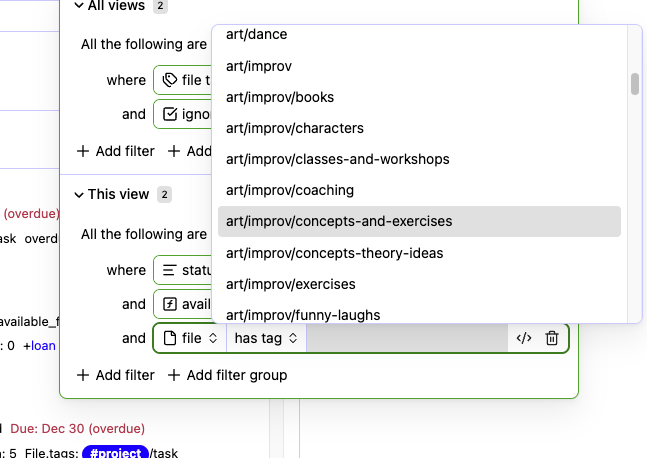Click the status property filter
This screenshot has height=458, width=647.
coord(184,270)
